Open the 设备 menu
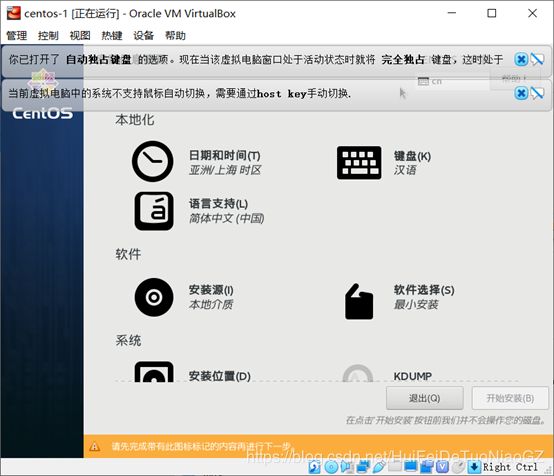This screenshot has height=476, width=554. 143,35
